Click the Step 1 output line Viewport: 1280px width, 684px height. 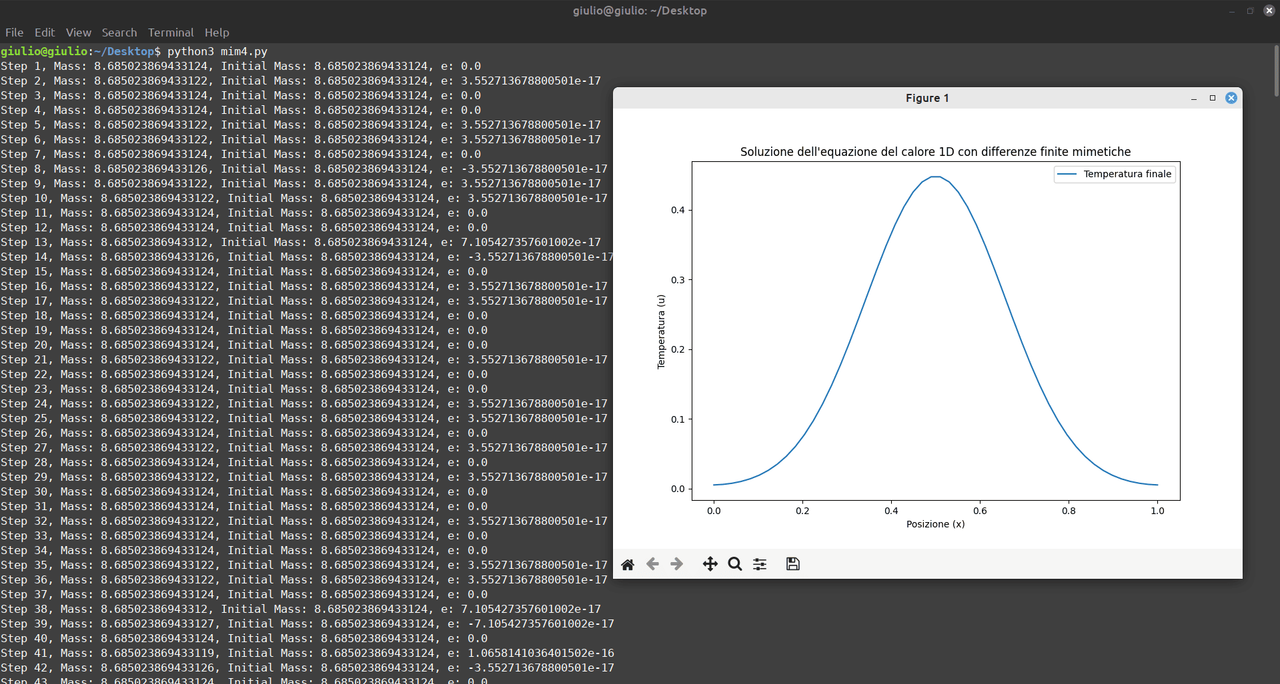(x=240, y=66)
